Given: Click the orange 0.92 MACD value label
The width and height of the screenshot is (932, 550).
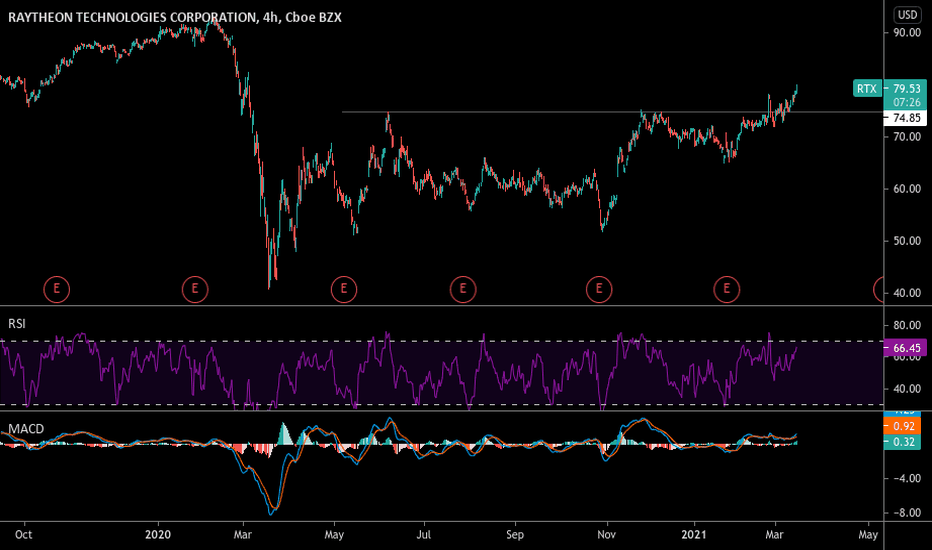Looking at the screenshot, I should [902, 426].
